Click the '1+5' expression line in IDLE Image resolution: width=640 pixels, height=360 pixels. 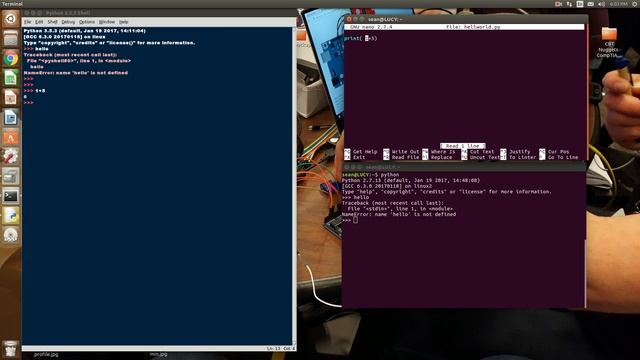click(34, 91)
